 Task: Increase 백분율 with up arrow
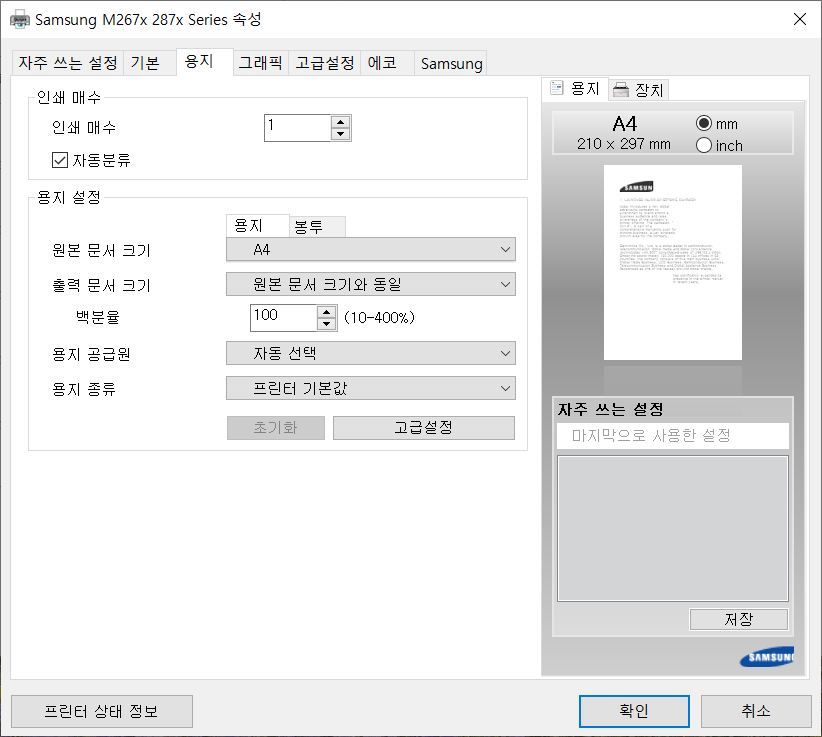click(327, 312)
